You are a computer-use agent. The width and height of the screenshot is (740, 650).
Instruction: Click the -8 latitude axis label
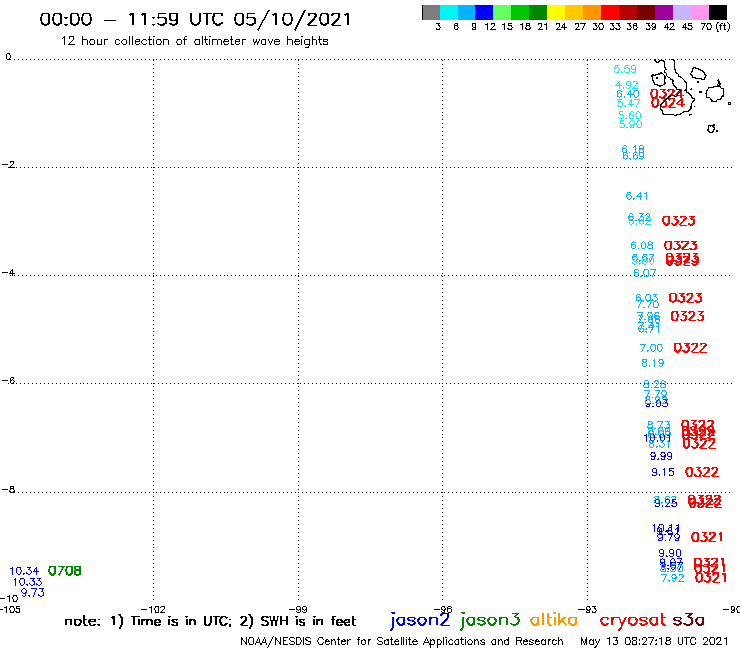(8, 490)
